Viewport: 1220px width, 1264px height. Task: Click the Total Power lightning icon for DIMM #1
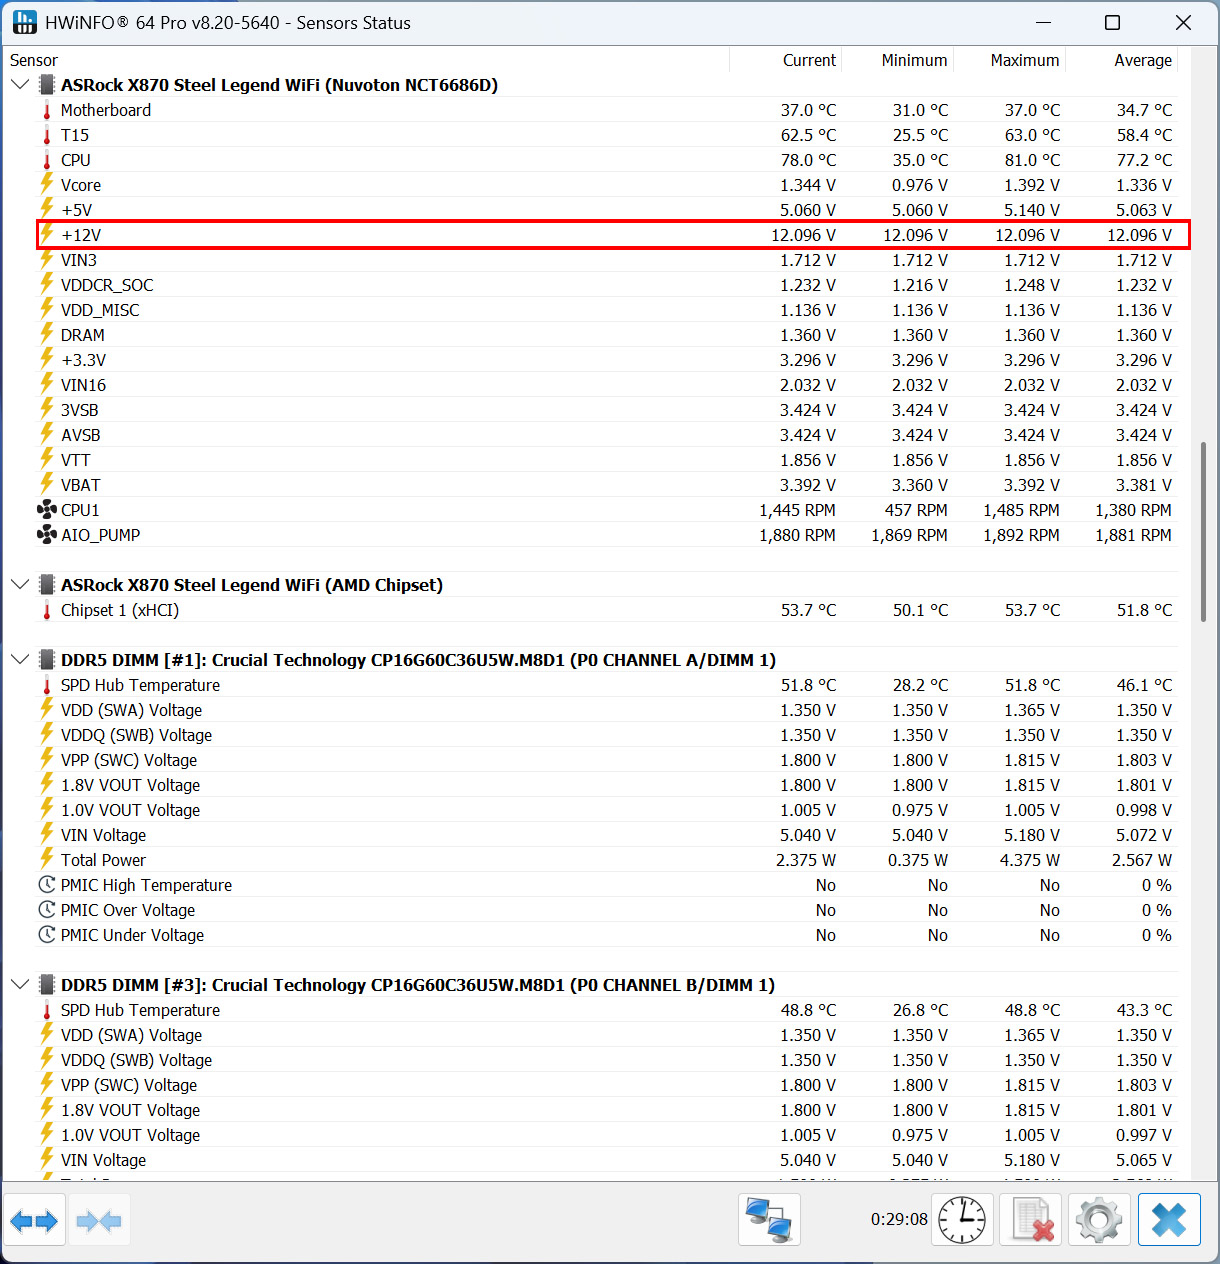[47, 859]
